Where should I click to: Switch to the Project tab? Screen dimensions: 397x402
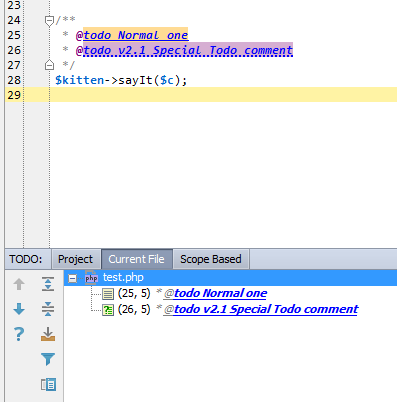coord(76,259)
